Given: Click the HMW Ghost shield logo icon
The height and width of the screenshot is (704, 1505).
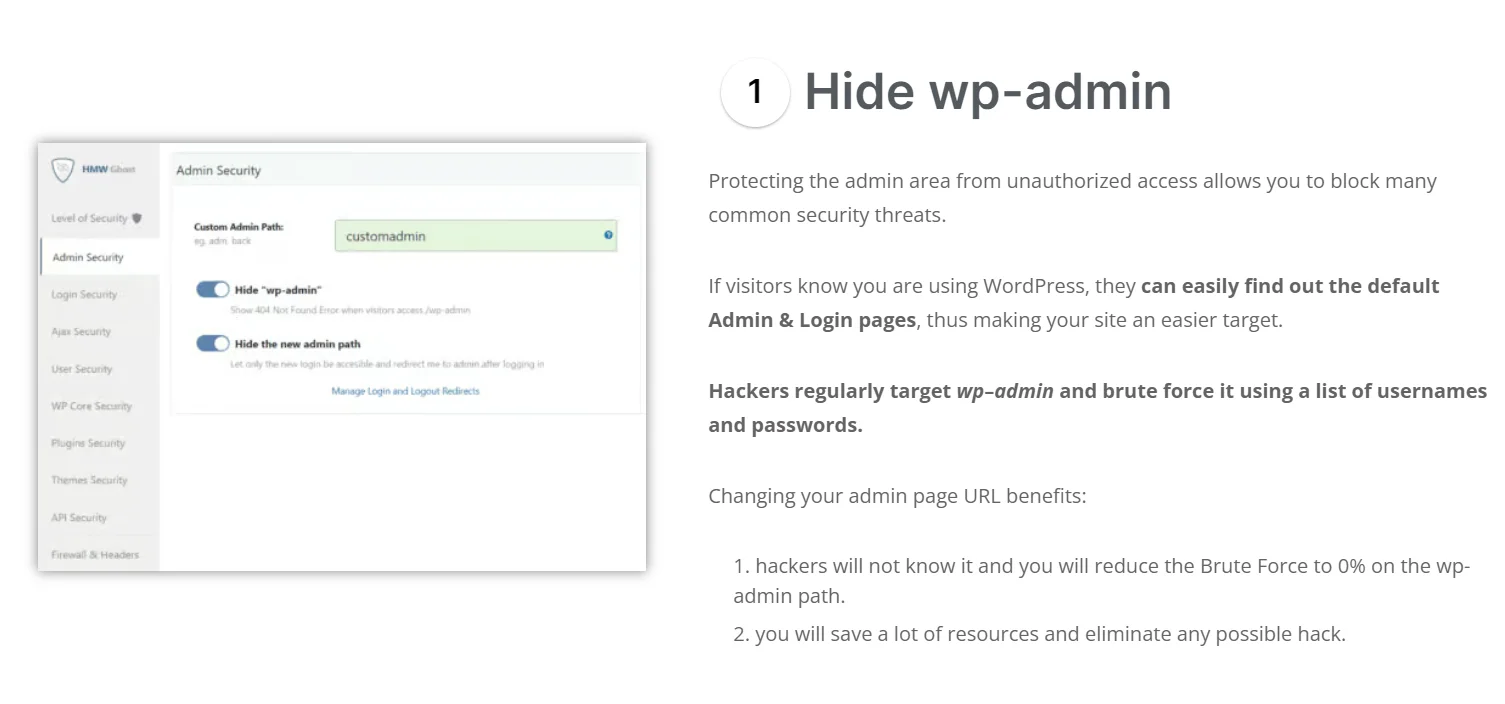Looking at the screenshot, I should 63,170.
